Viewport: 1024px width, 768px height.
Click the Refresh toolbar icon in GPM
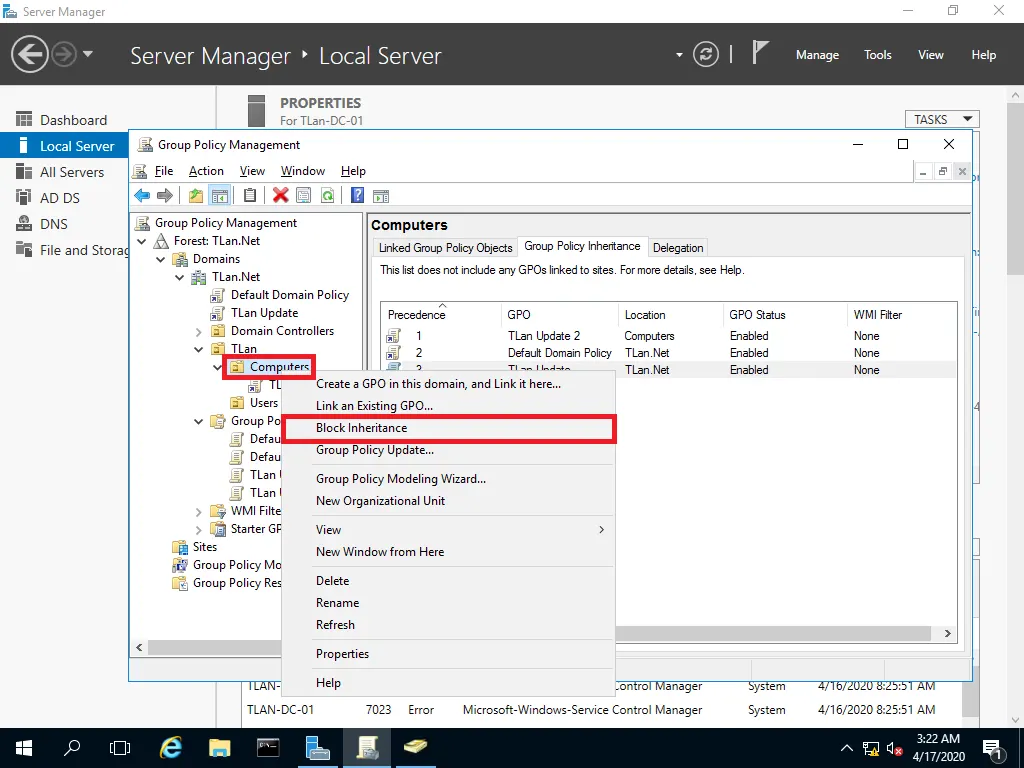click(x=325, y=196)
